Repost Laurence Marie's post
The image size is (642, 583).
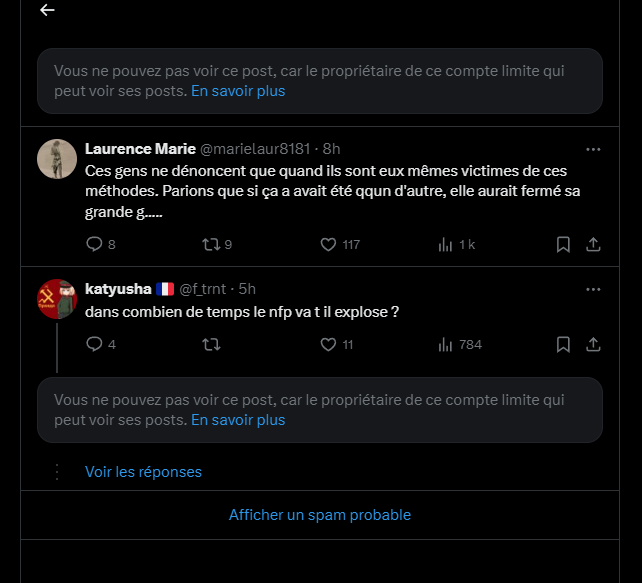211,244
